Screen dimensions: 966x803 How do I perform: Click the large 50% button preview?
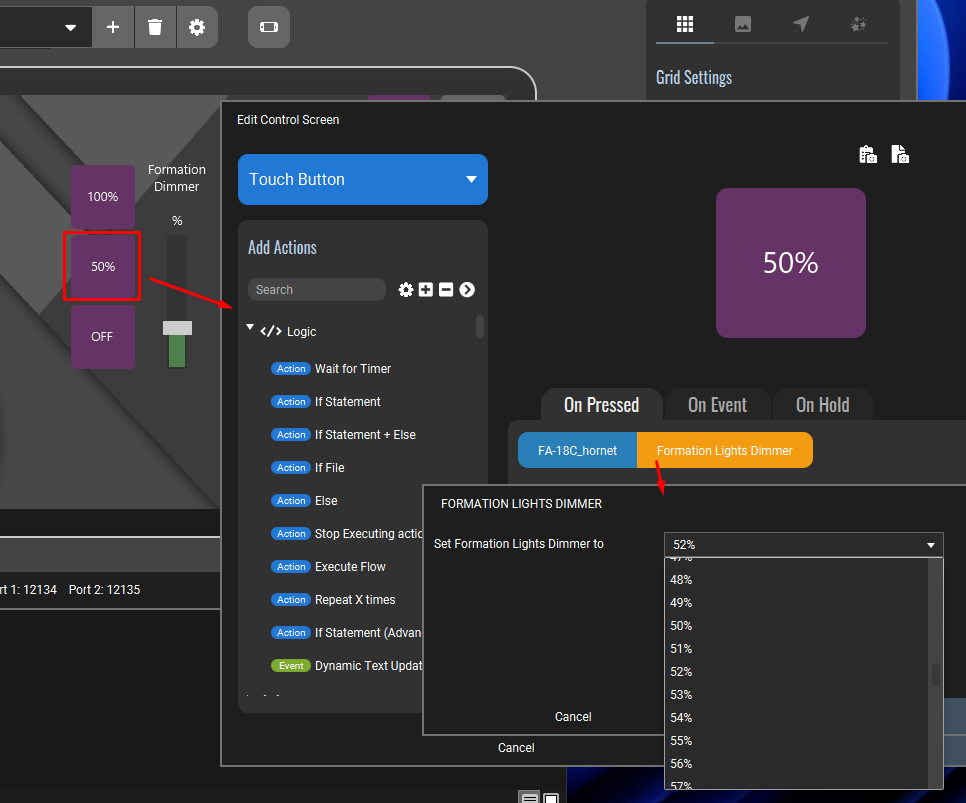click(790, 263)
